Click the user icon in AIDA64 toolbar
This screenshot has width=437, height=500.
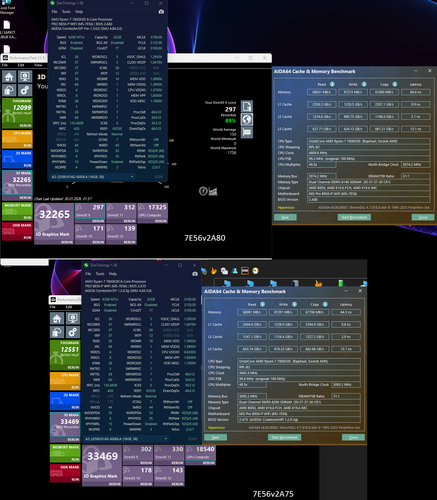pyautogui.click(x=235, y=271)
